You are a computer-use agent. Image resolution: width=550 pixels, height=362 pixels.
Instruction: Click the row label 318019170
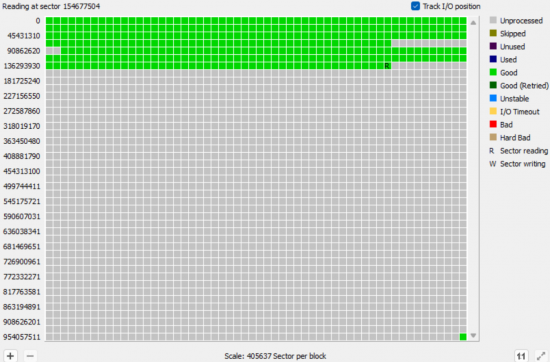click(22, 126)
